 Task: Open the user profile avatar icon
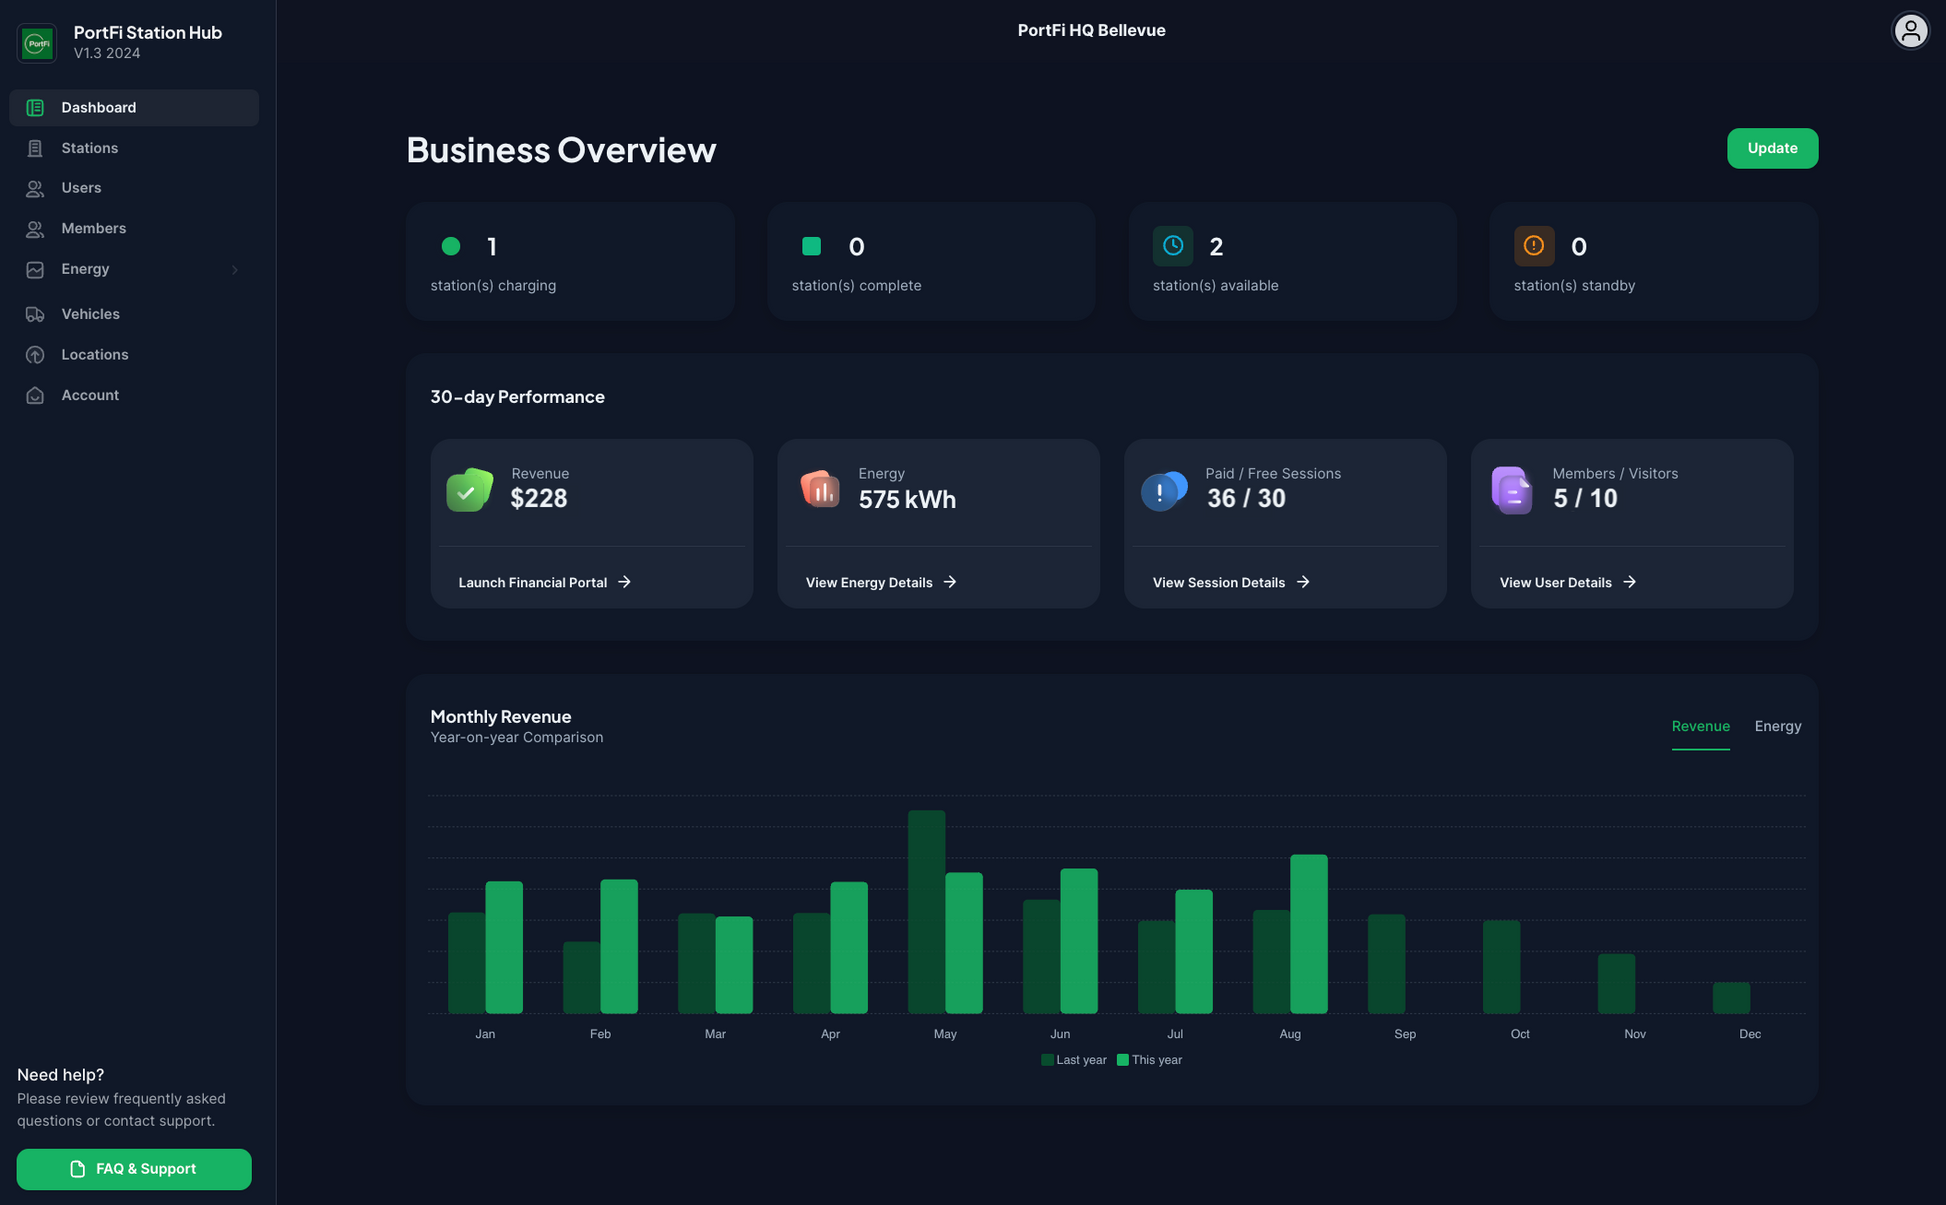(x=1910, y=30)
